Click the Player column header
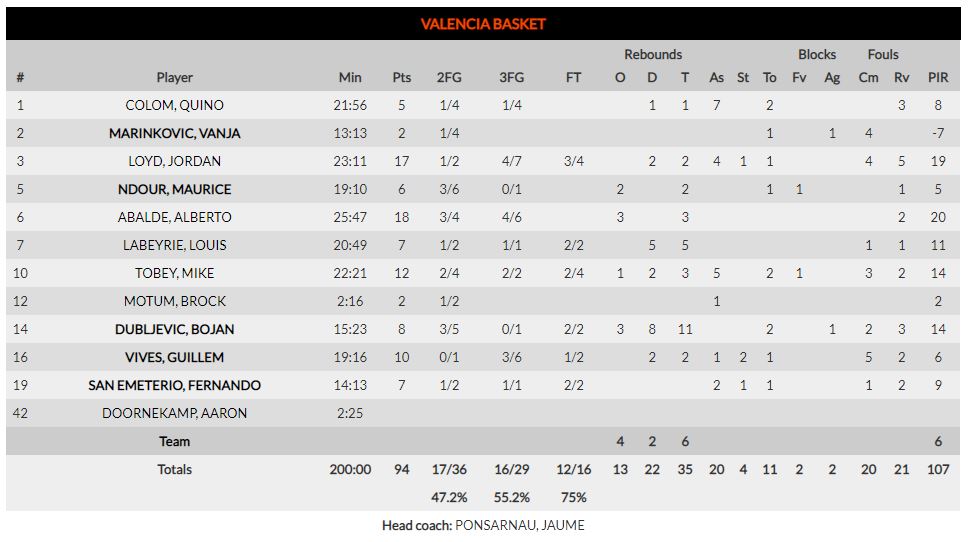Image resolution: width=968 pixels, height=542 pixels. pos(175,77)
